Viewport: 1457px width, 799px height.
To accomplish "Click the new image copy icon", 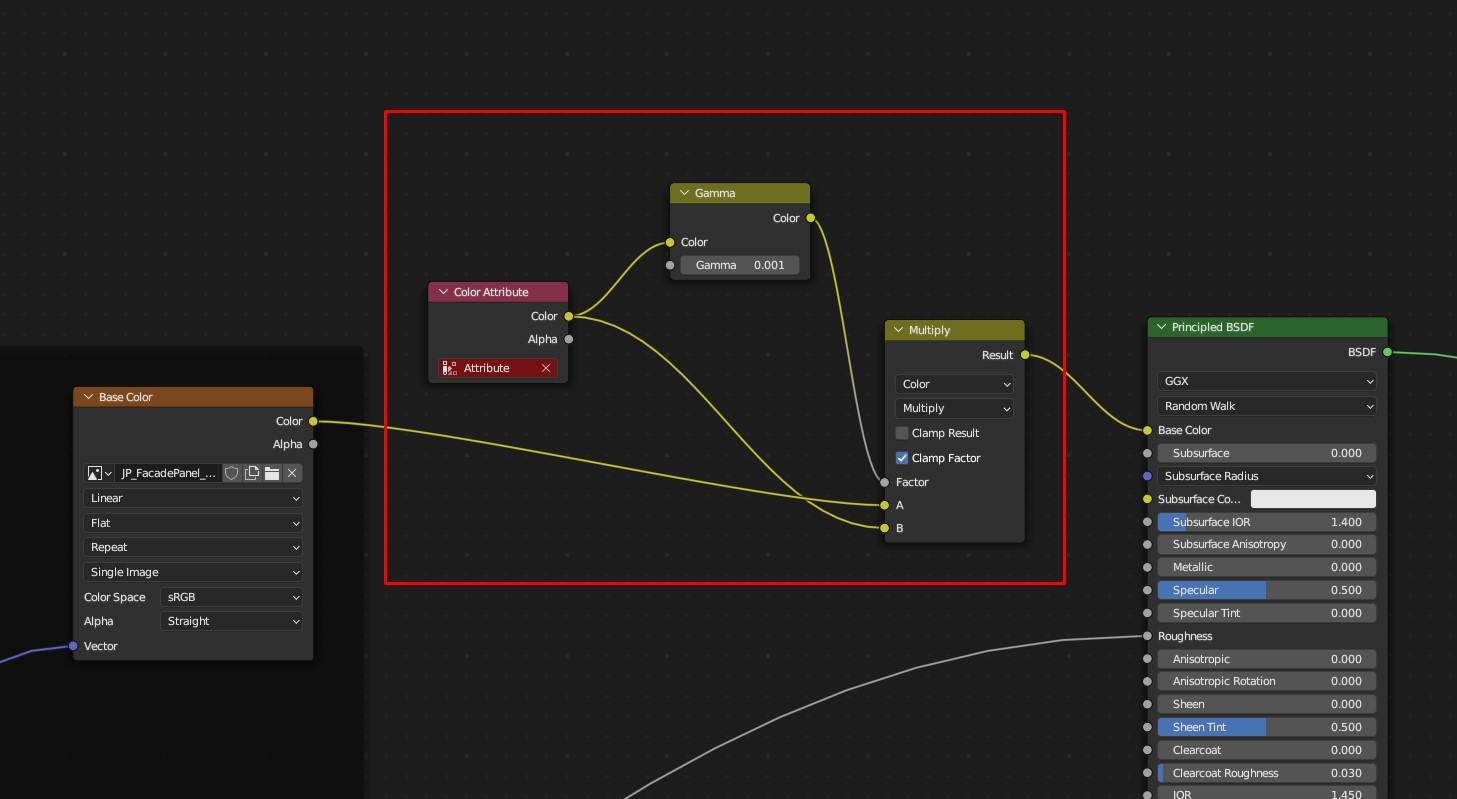I will (x=252, y=473).
